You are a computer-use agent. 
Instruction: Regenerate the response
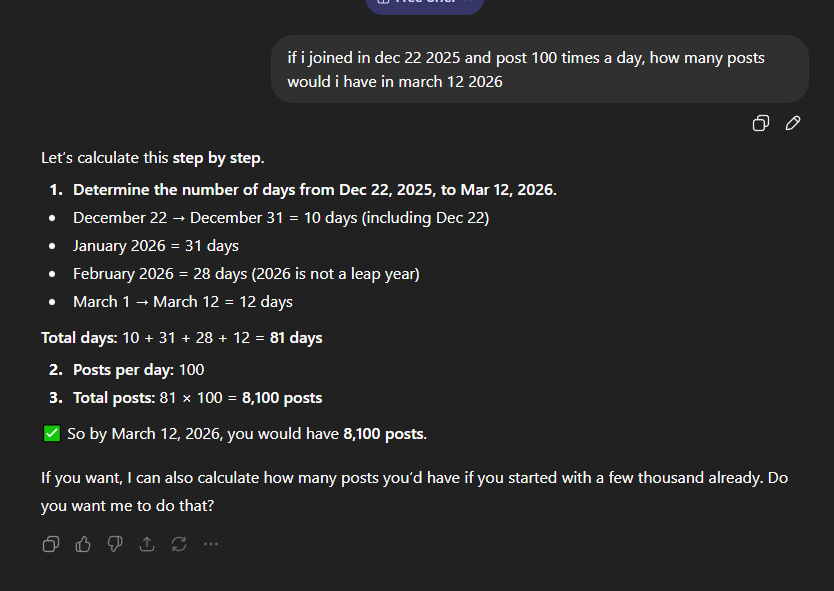(x=179, y=544)
